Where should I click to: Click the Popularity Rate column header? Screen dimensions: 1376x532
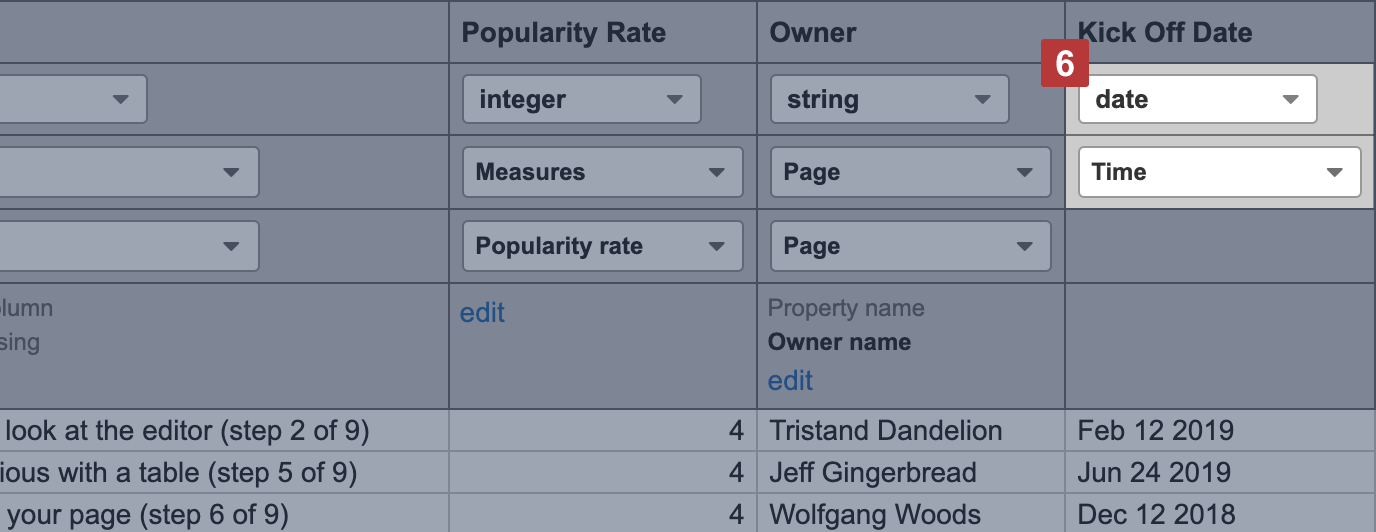click(563, 32)
